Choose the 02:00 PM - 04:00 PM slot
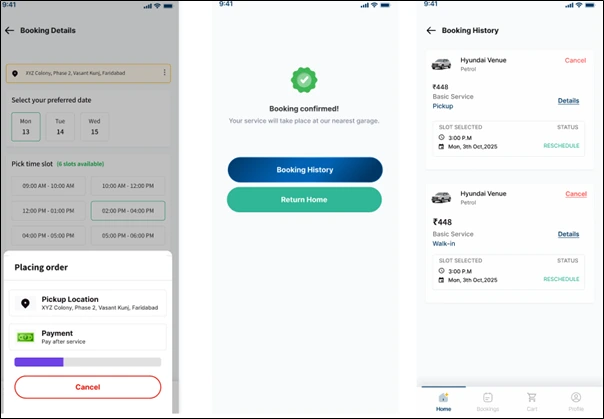This screenshot has height=419, width=604. (x=128, y=211)
